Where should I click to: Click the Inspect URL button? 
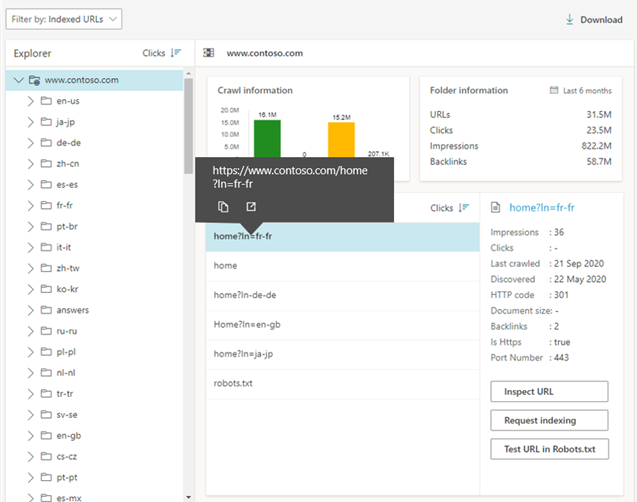pos(549,392)
